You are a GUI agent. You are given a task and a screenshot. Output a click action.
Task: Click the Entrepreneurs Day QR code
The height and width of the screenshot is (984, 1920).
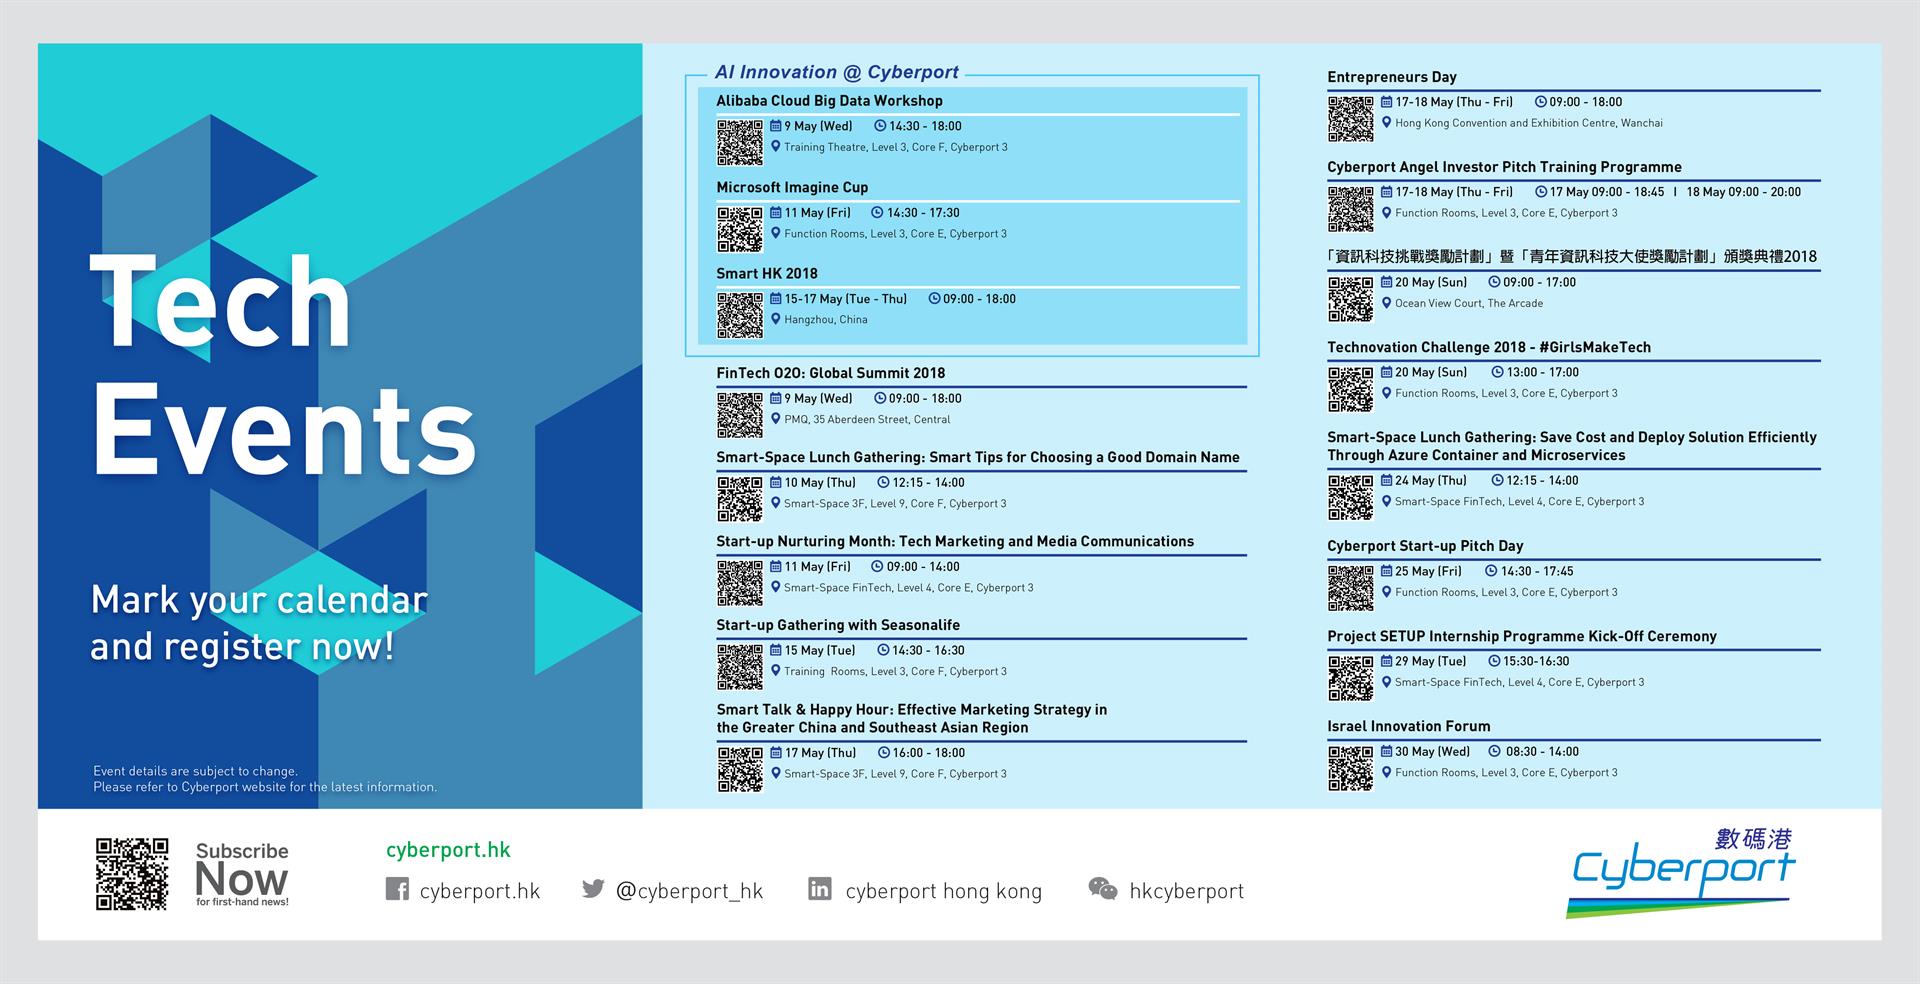(1351, 118)
